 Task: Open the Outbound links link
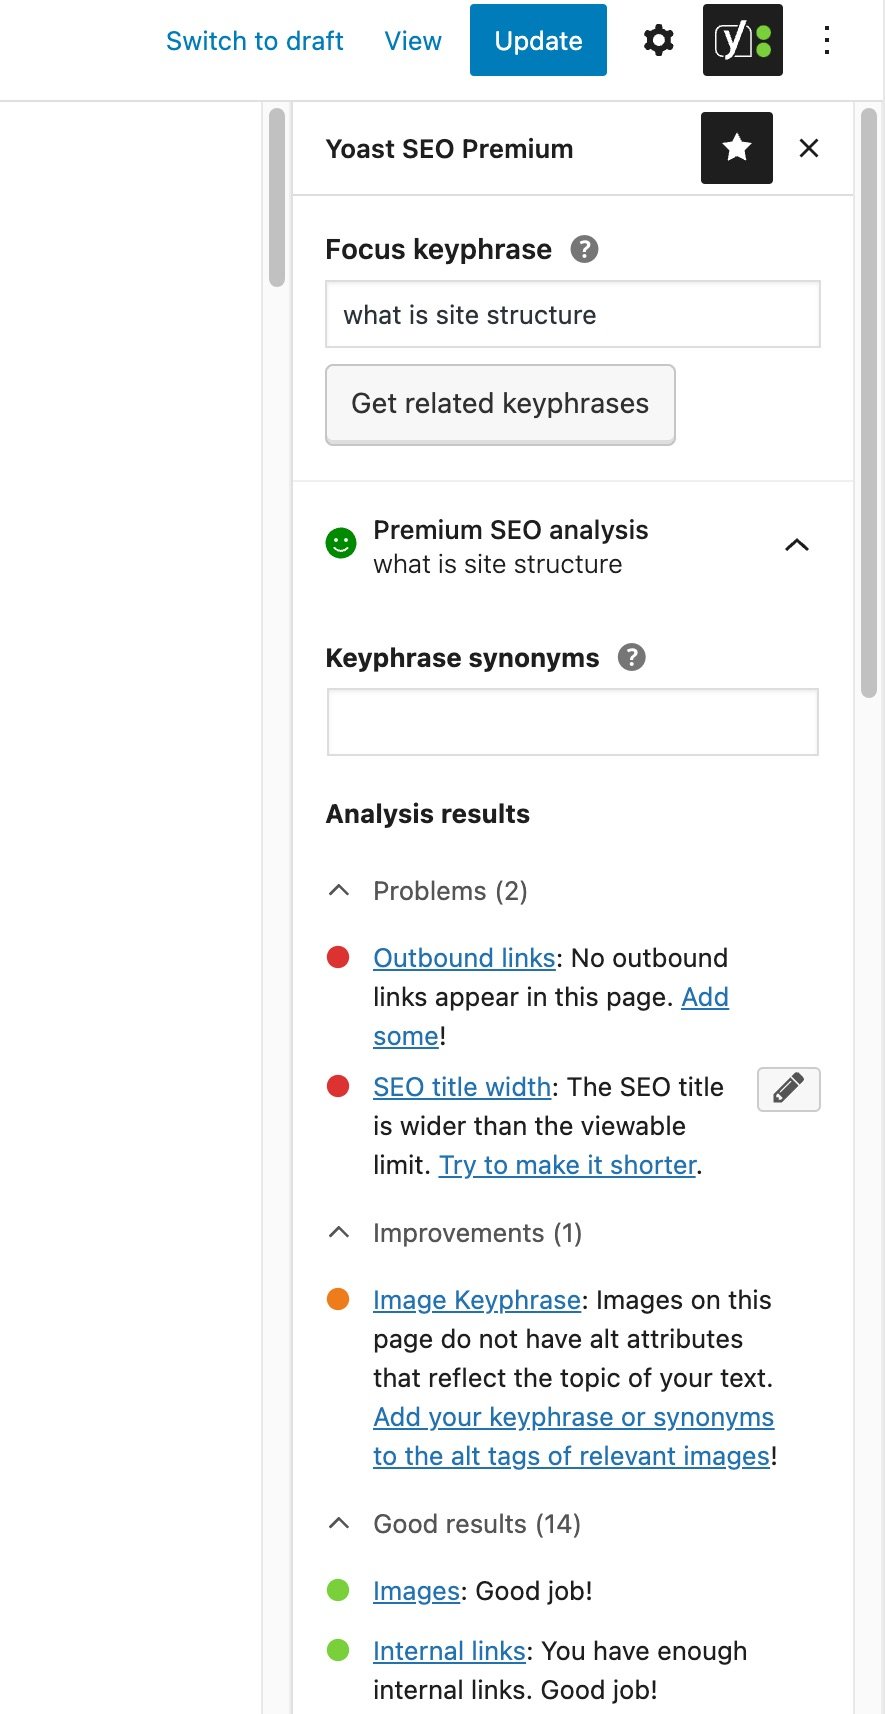pos(464,958)
